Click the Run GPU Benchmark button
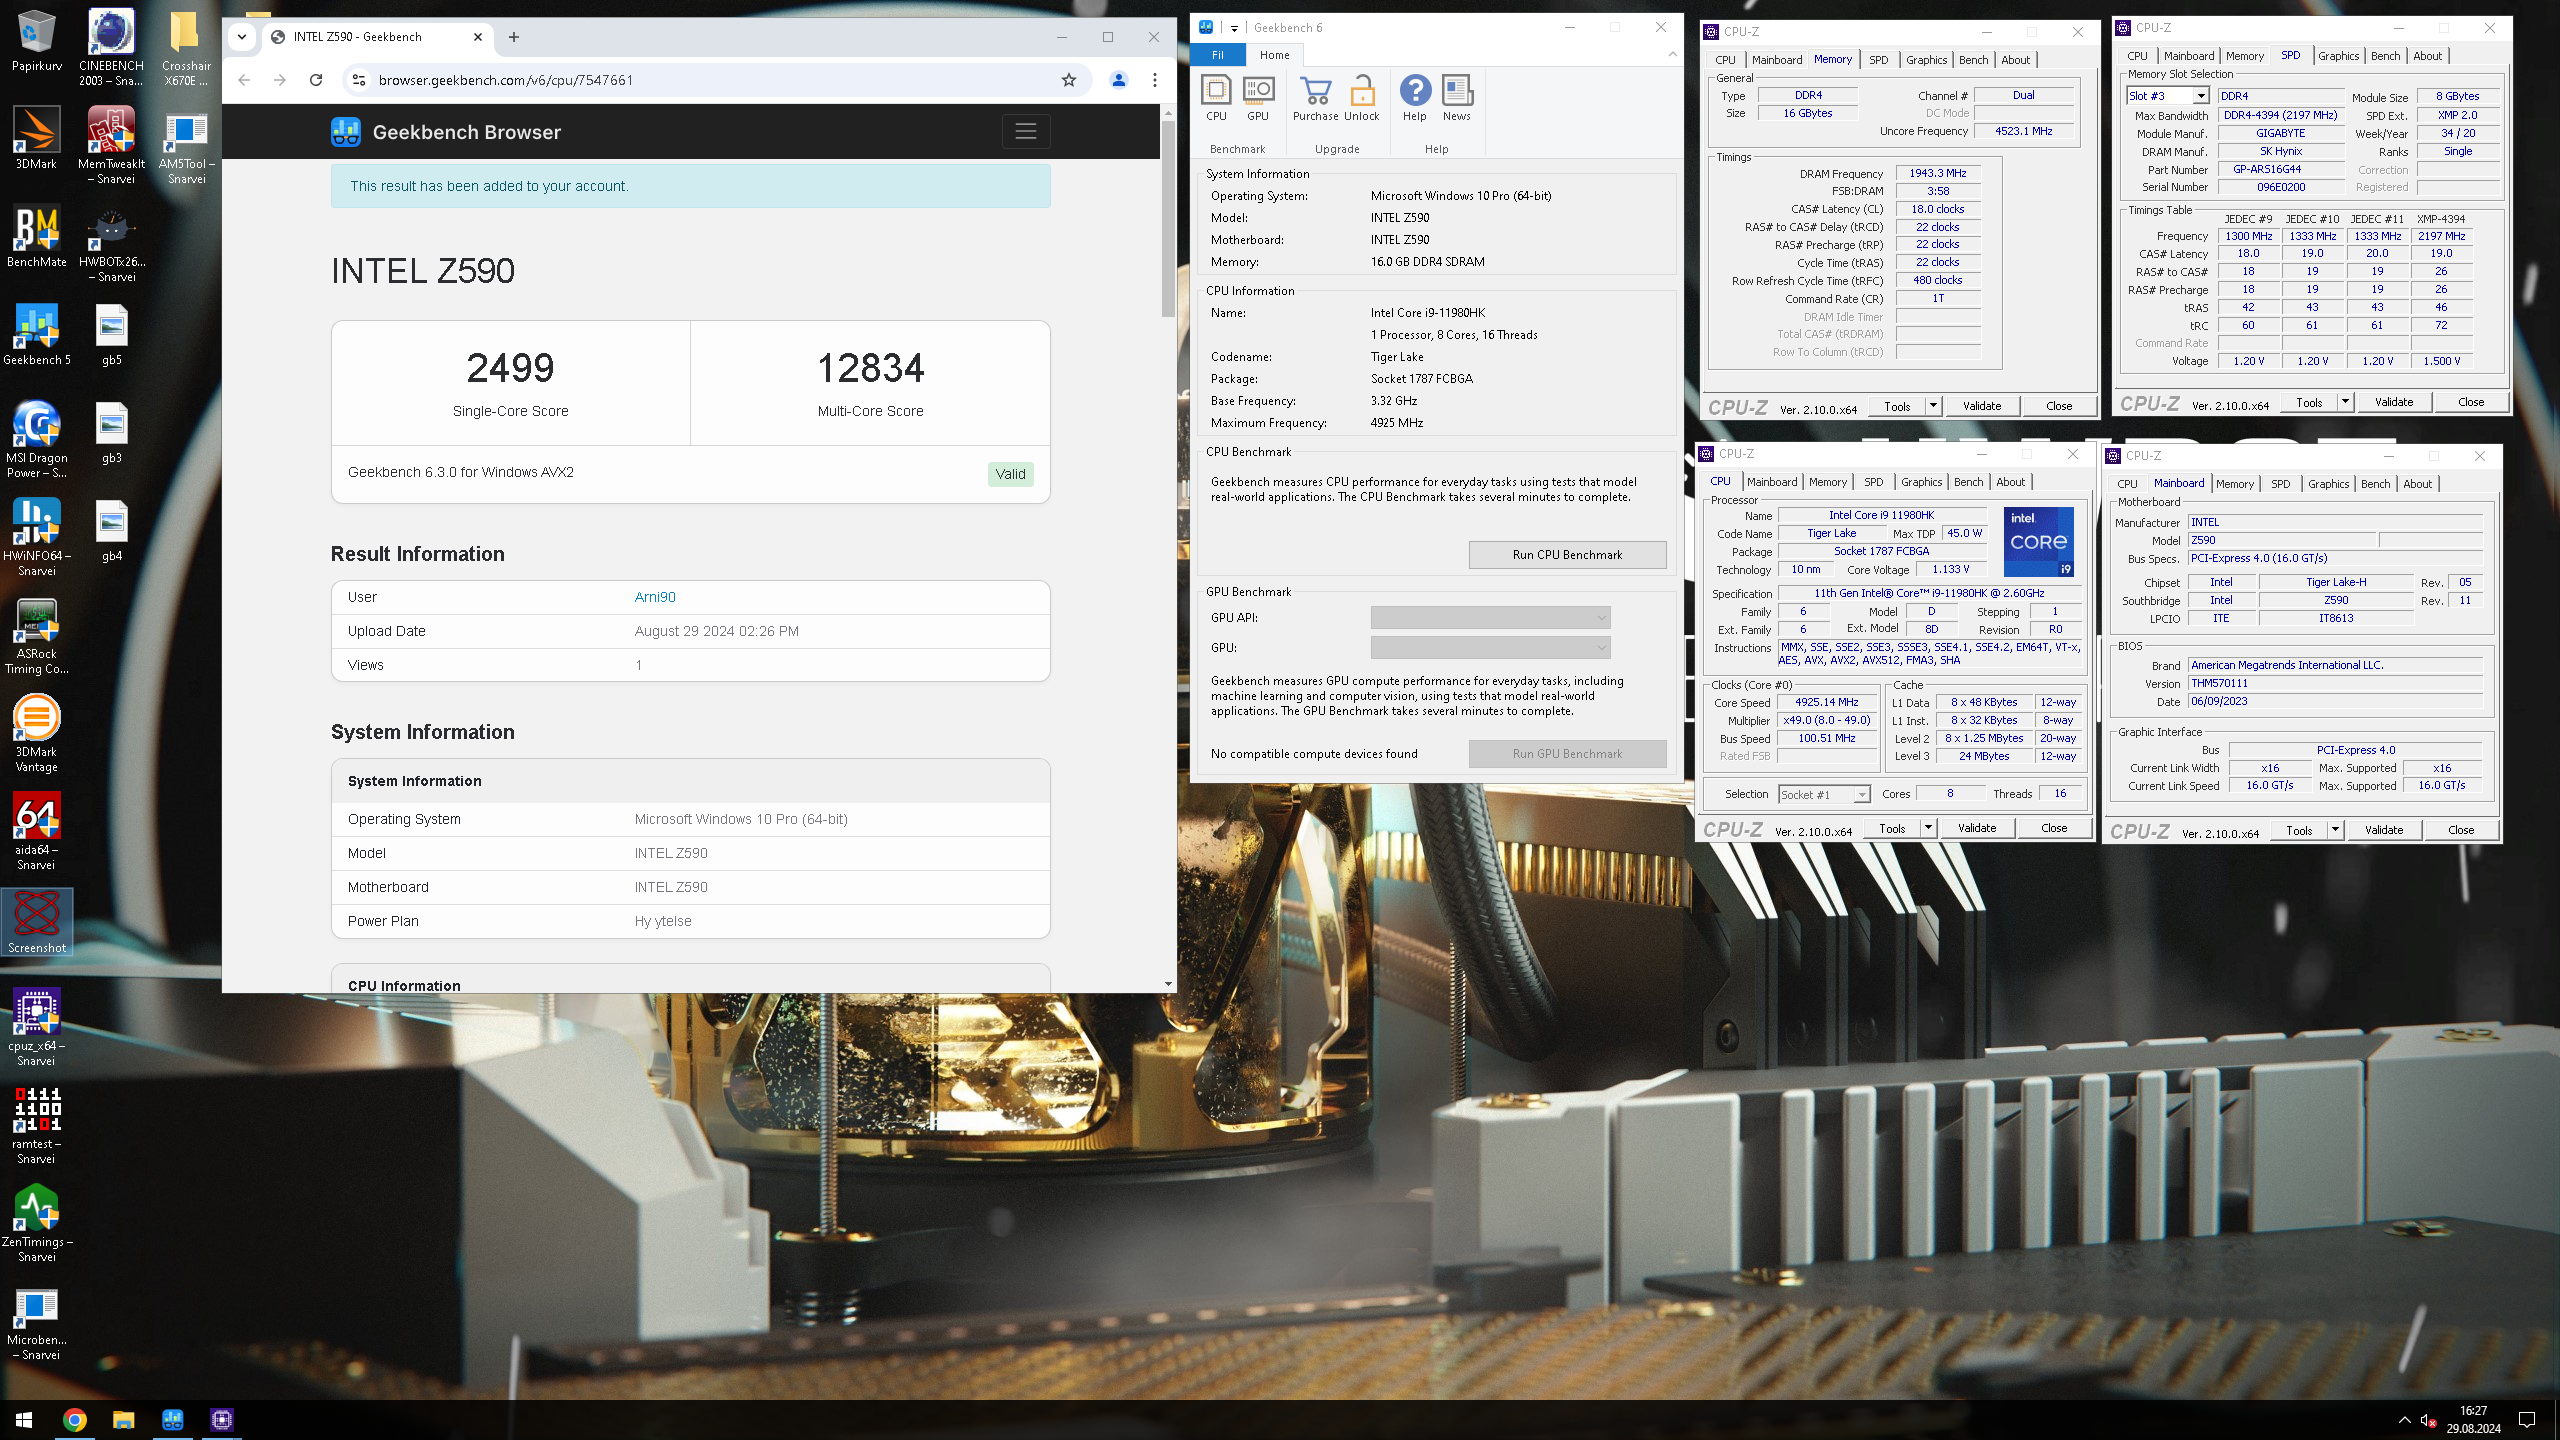This screenshot has height=1440, width=2560. point(1567,754)
